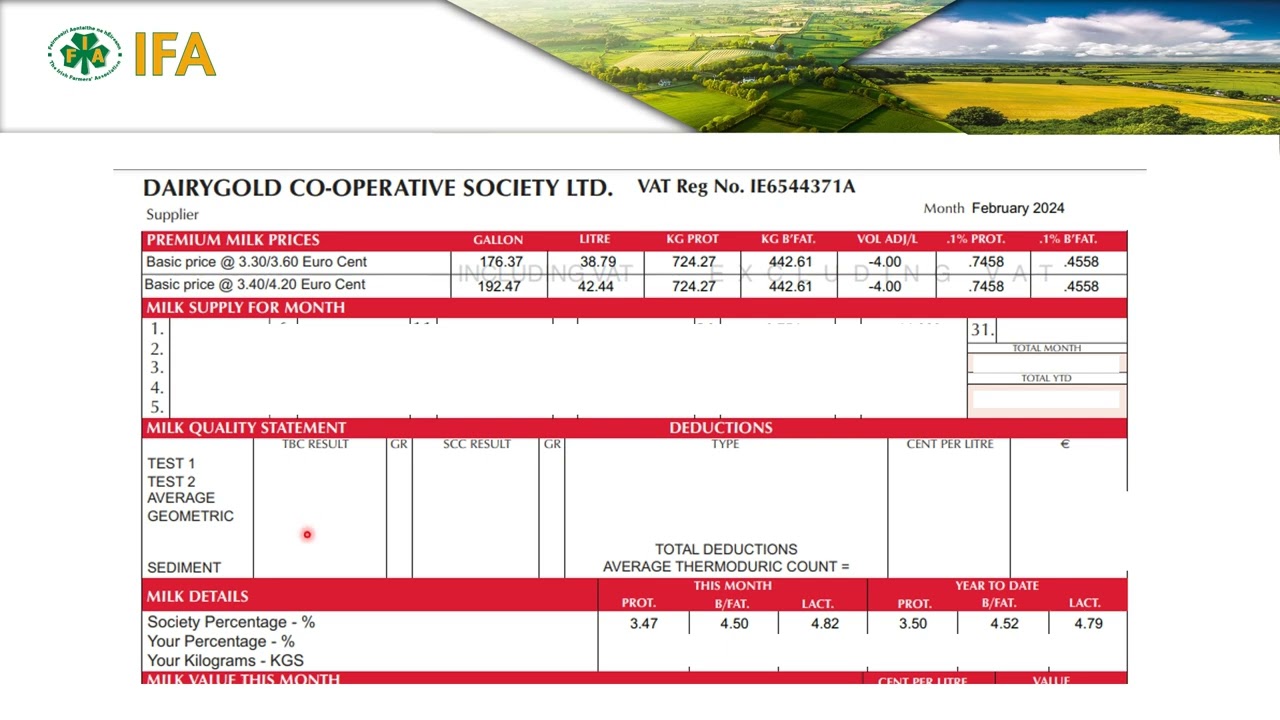The height and width of the screenshot is (720, 1280).
Task: Click the KG B'FAT. column header
Action: (788, 239)
